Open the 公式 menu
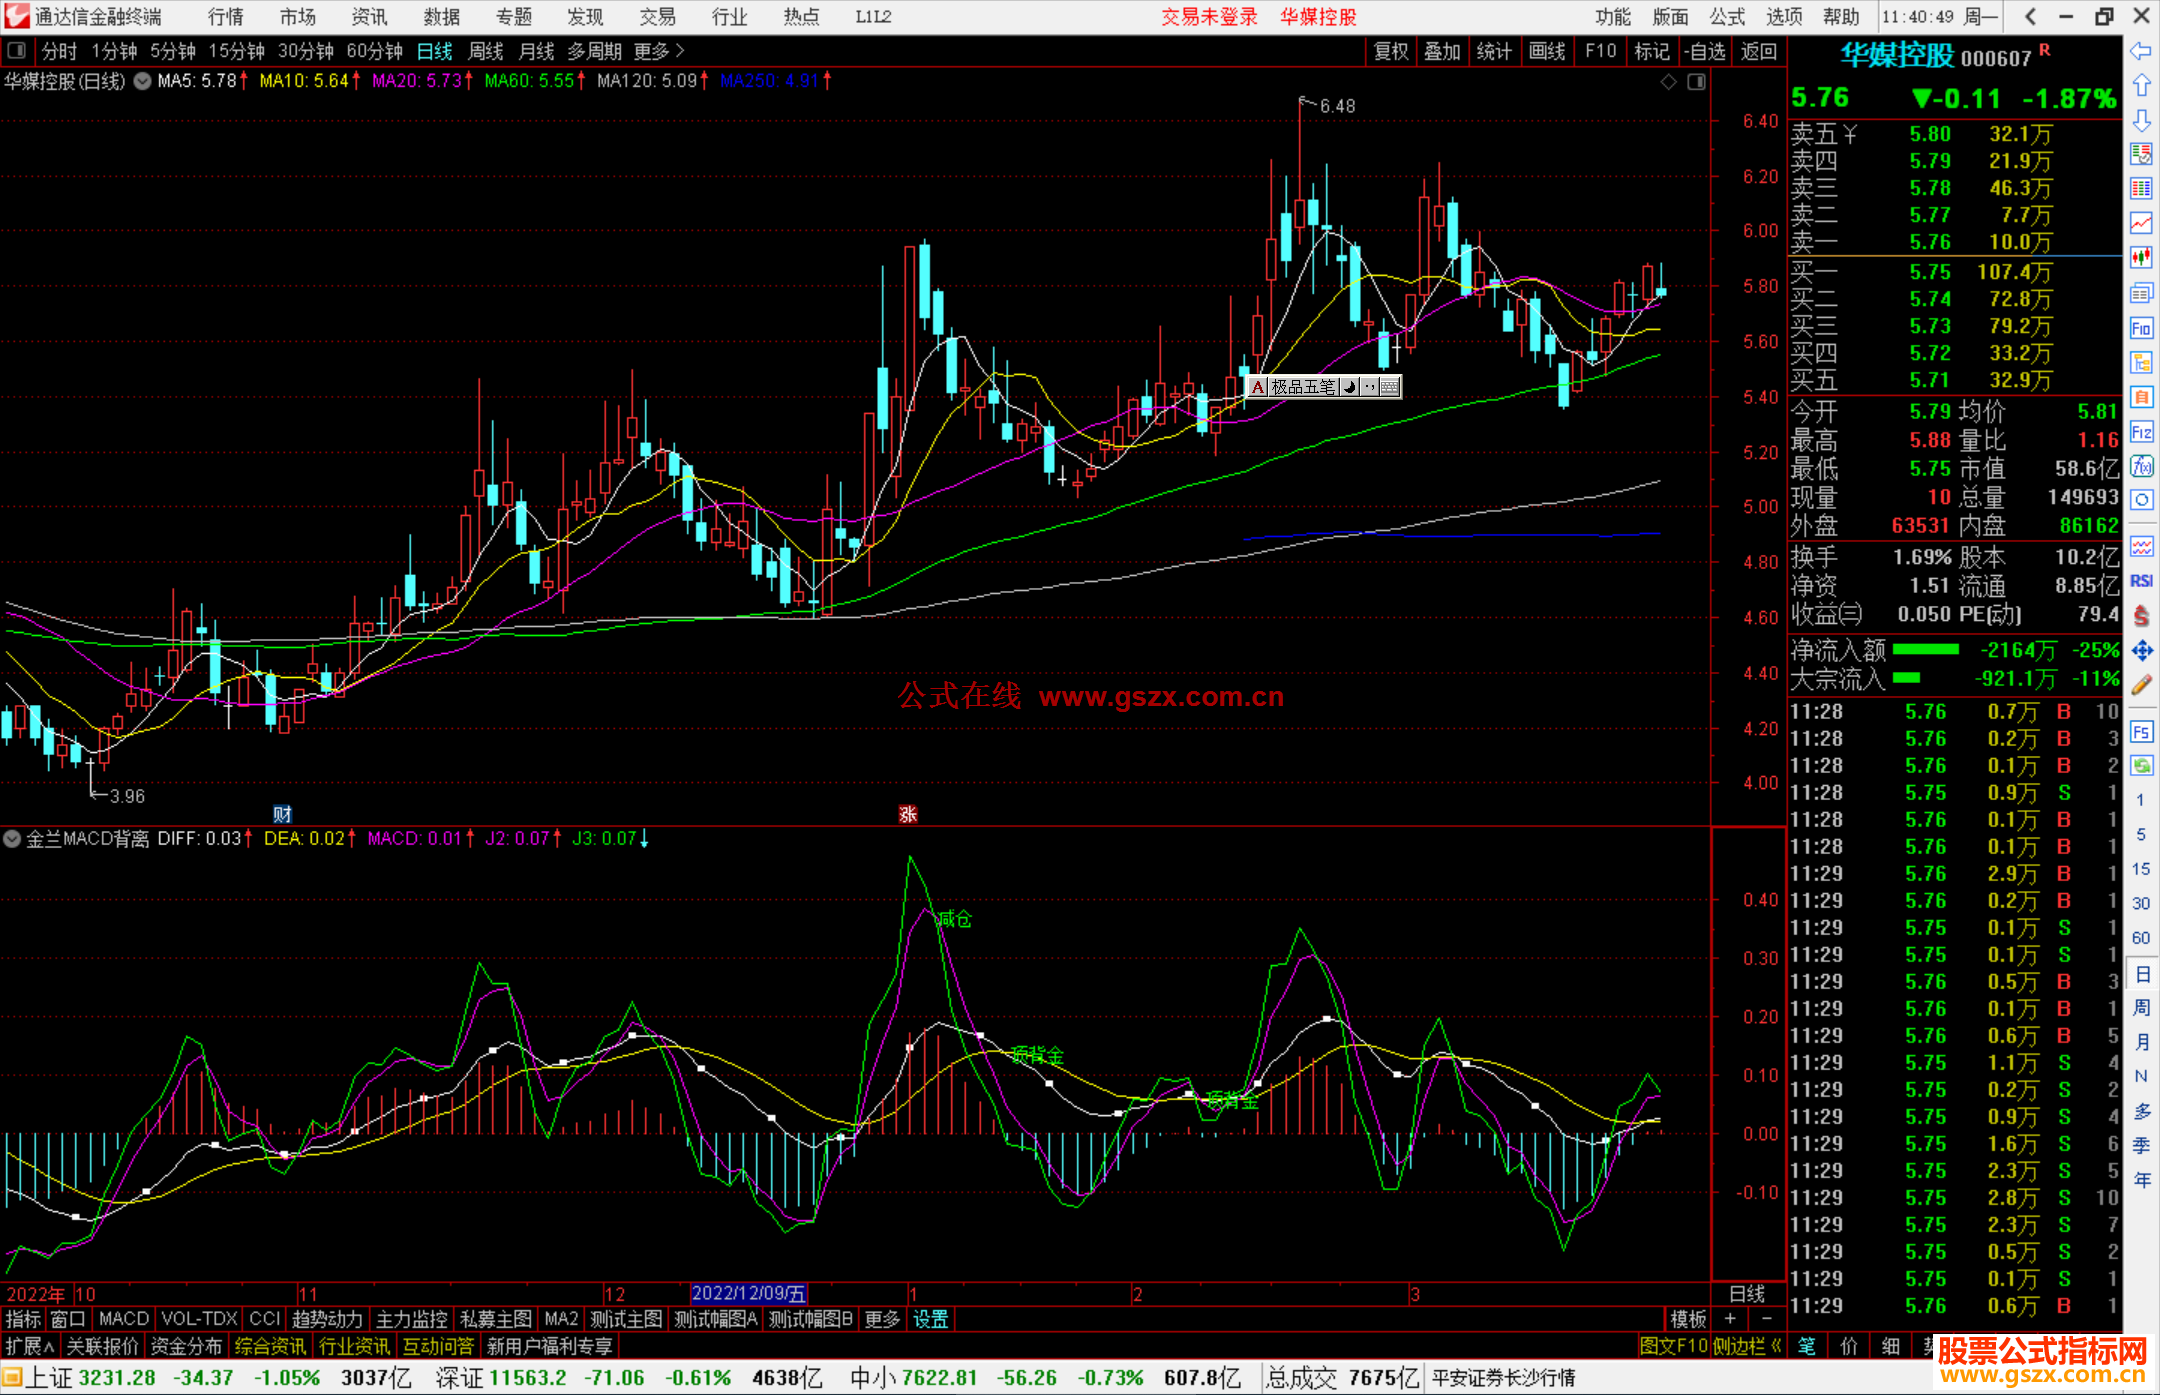The width and height of the screenshot is (2160, 1395). click(1727, 17)
